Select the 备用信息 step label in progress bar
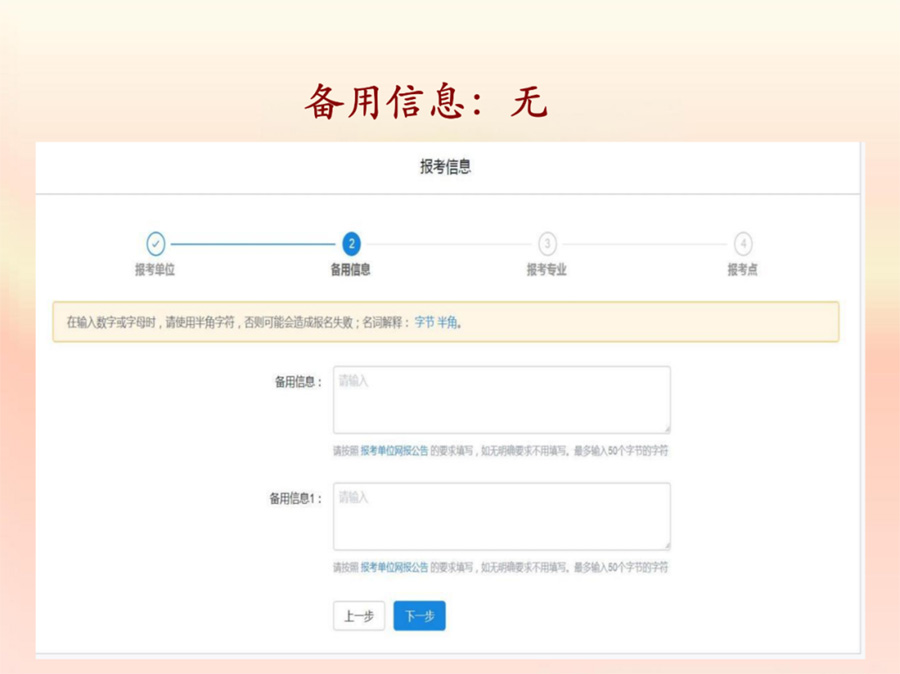Screen dimensions: 900x674 pos(351,270)
